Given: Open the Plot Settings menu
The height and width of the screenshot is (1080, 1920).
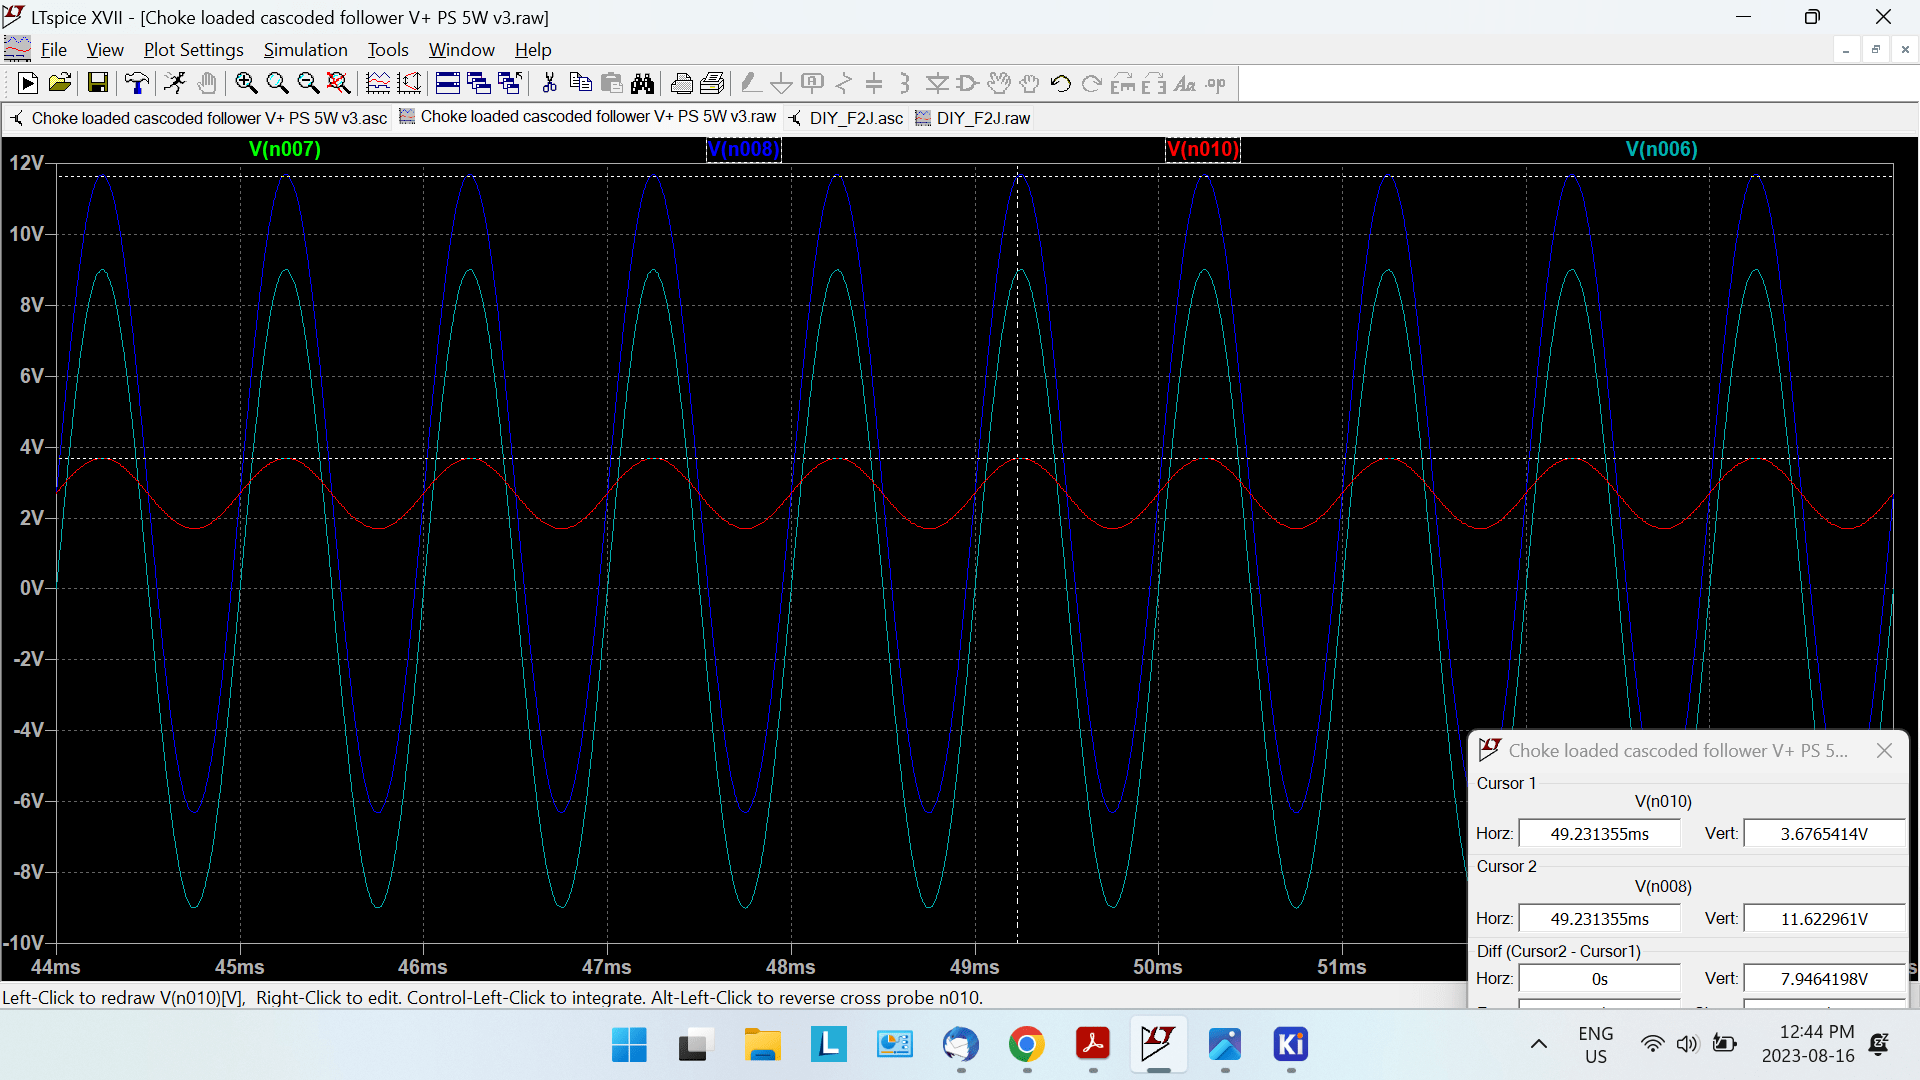Looking at the screenshot, I should coord(194,50).
